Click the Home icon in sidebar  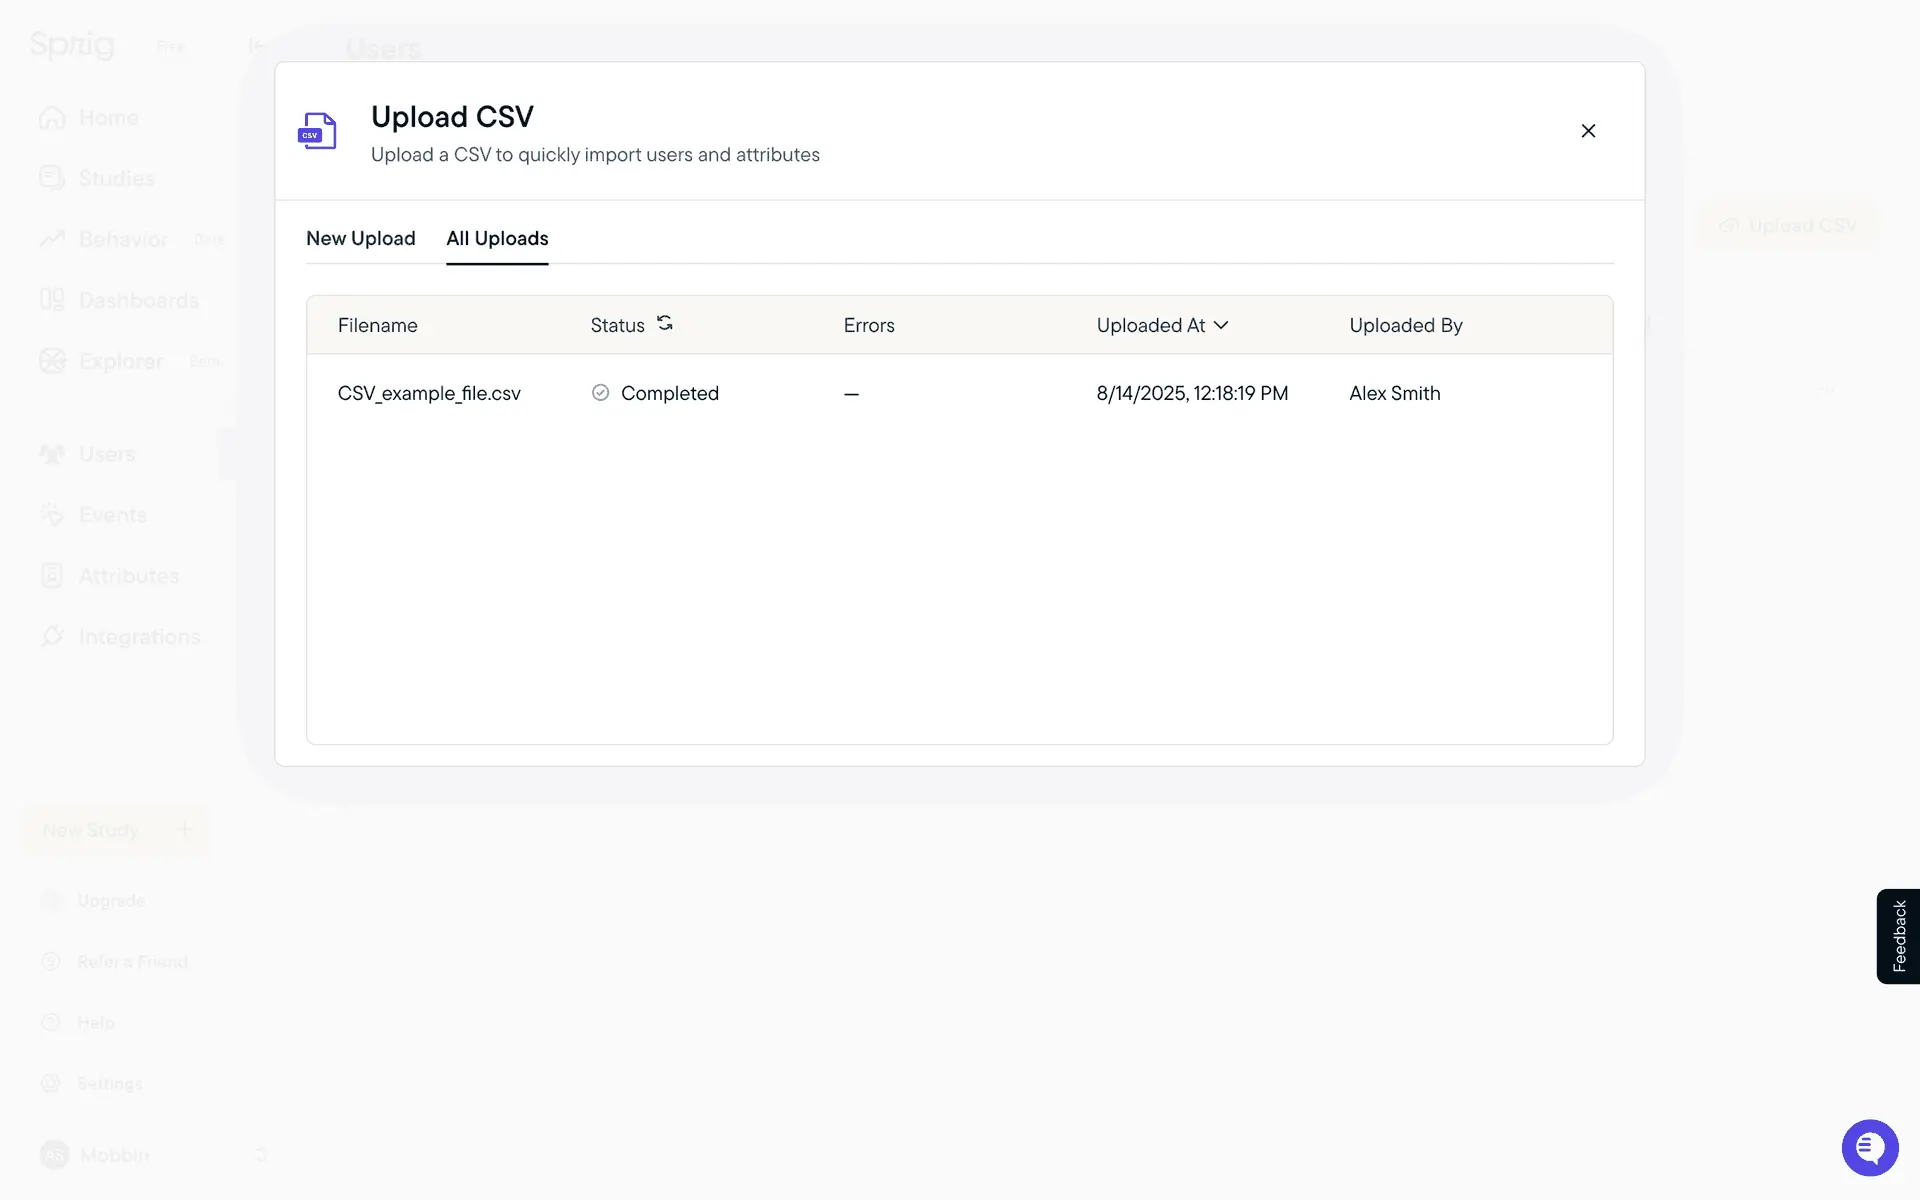click(x=52, y=118)
